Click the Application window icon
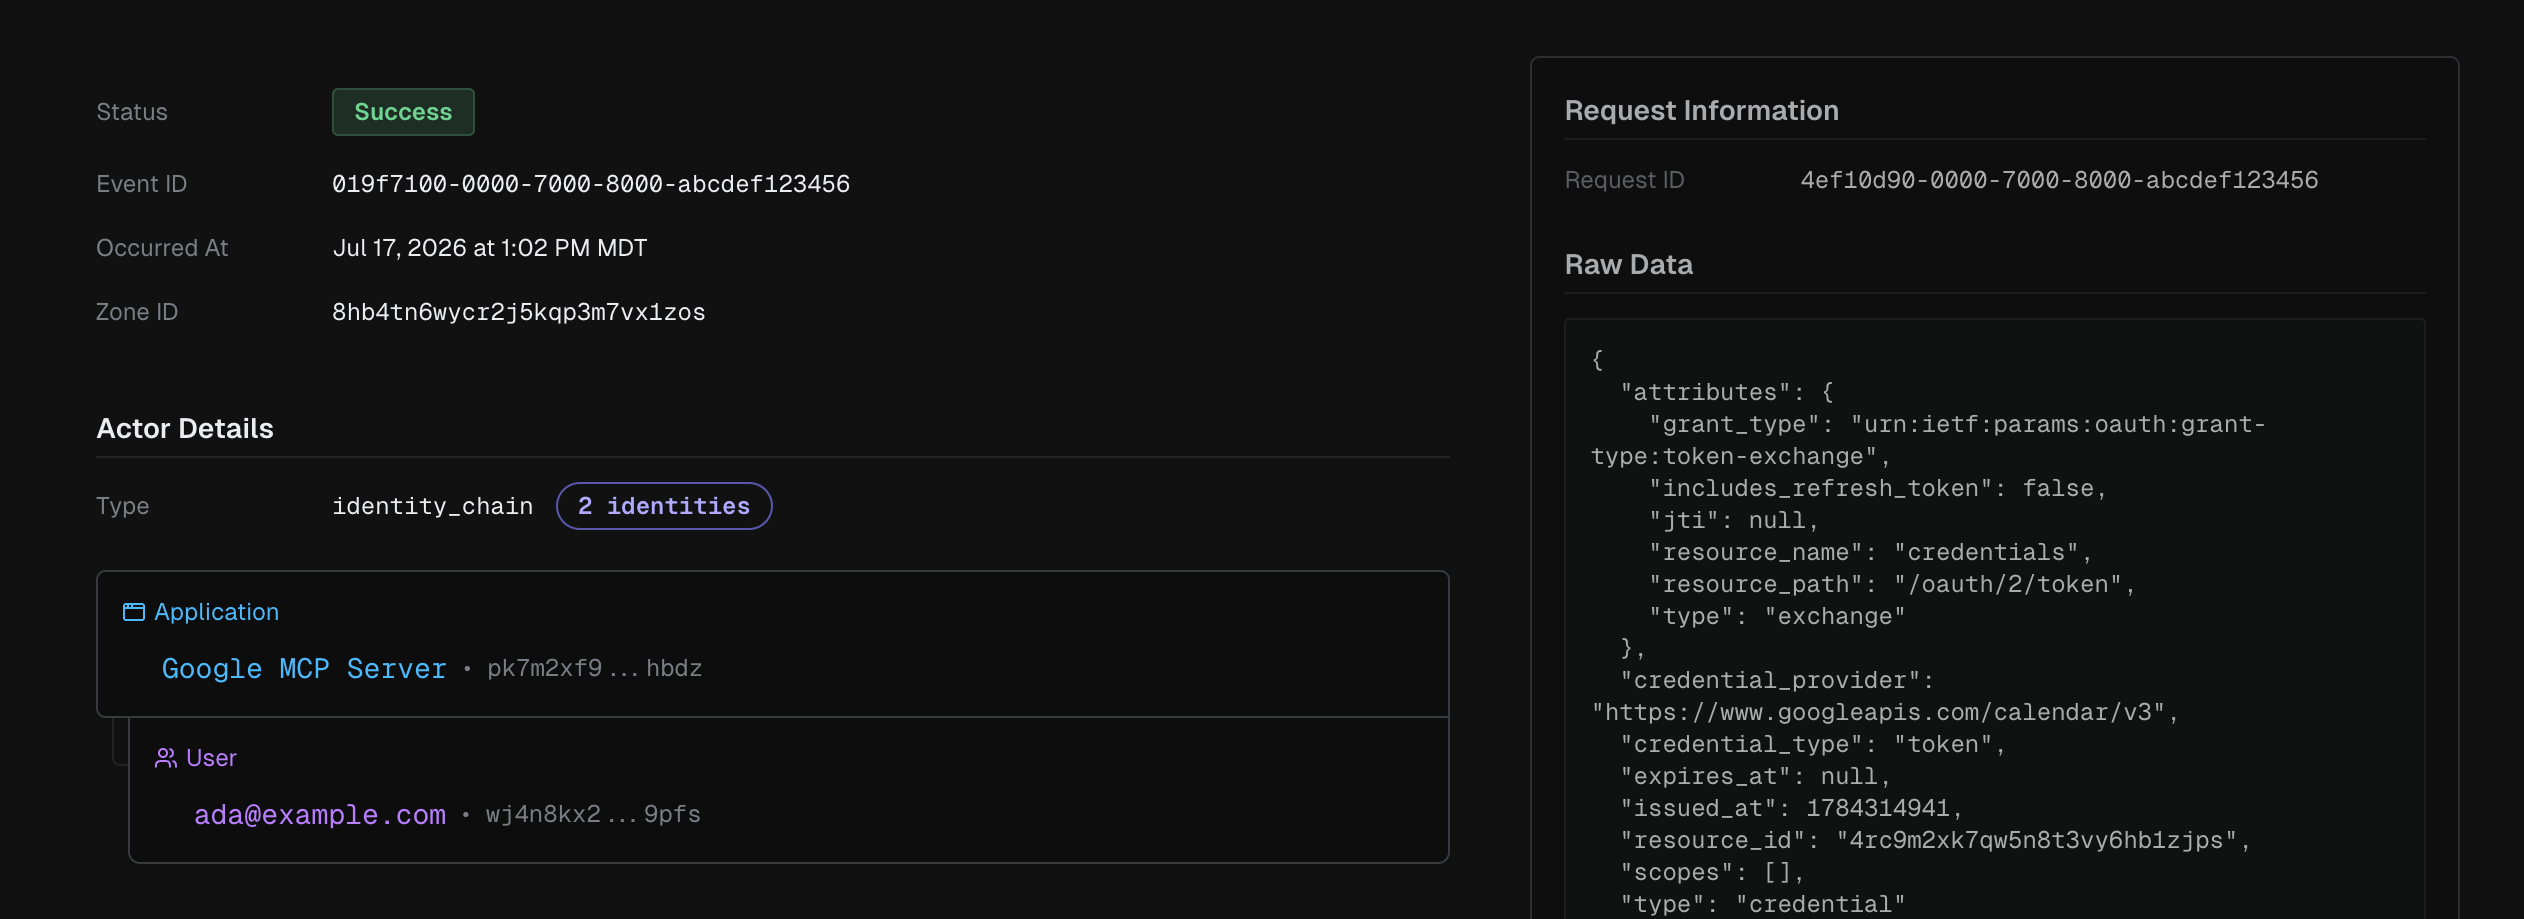This screenshot has height=919, width=2524. [x=133, y=612]
